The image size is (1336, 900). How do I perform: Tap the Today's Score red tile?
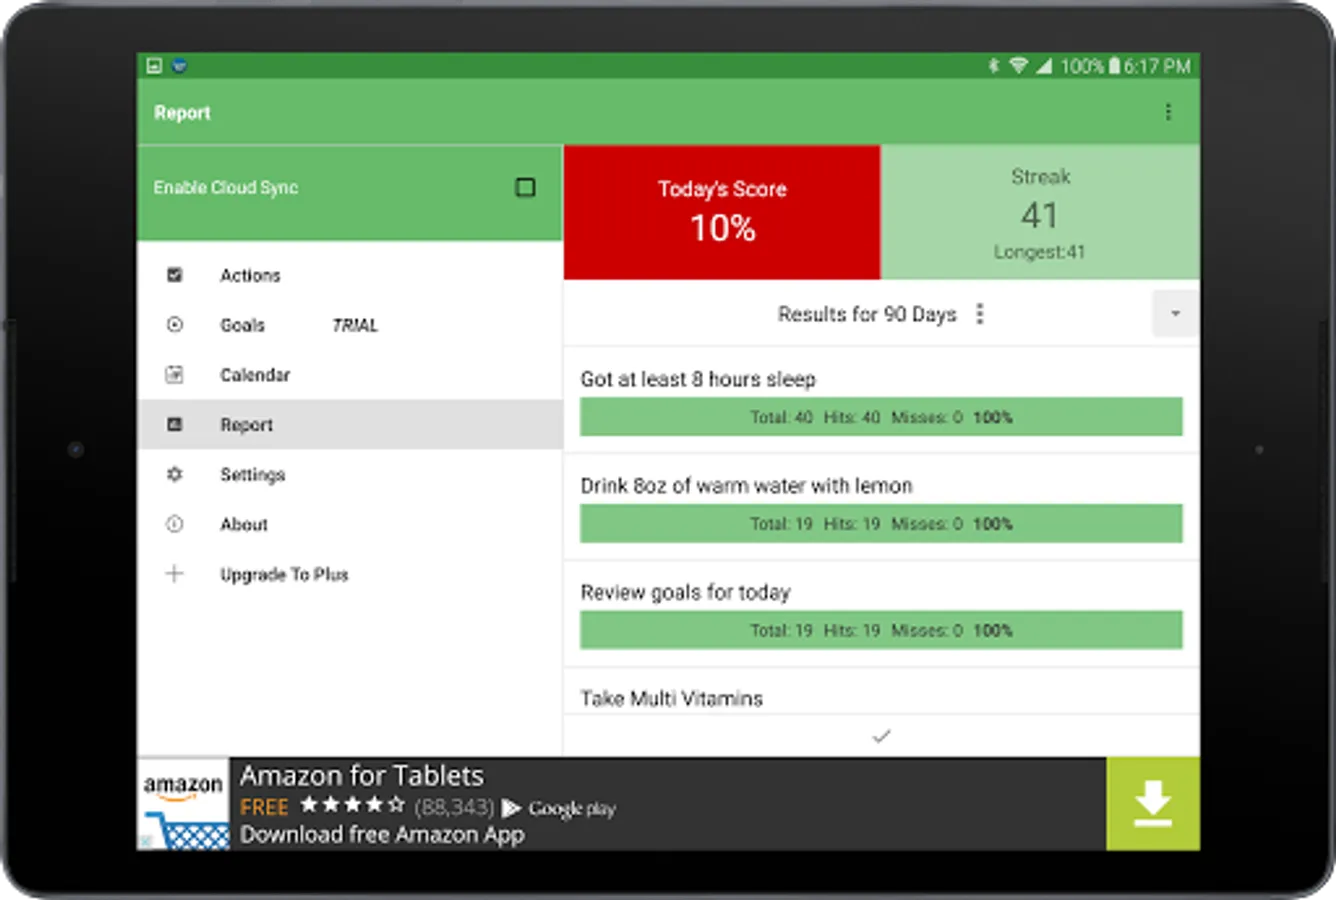coord(722,212)
